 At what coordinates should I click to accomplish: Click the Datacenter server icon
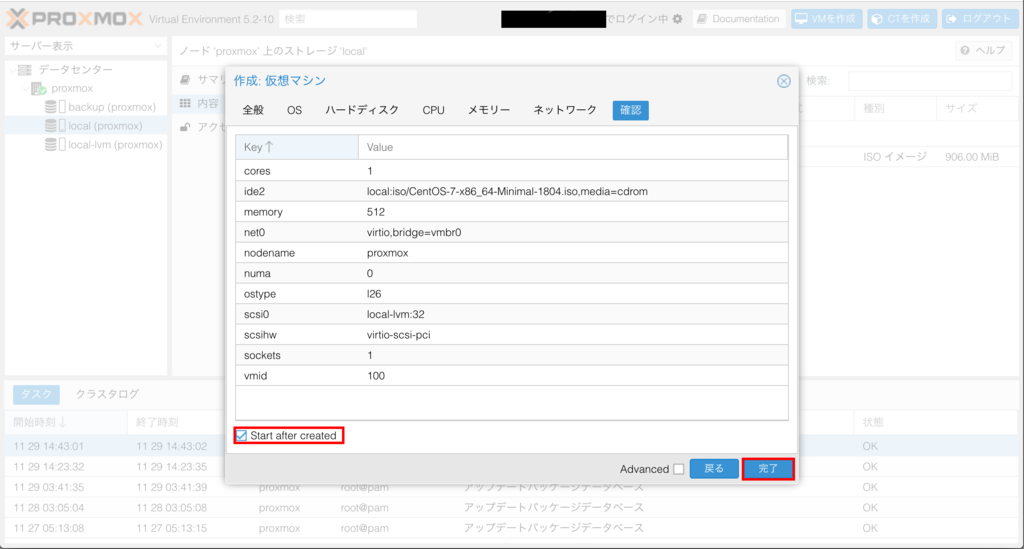point(25,70)
